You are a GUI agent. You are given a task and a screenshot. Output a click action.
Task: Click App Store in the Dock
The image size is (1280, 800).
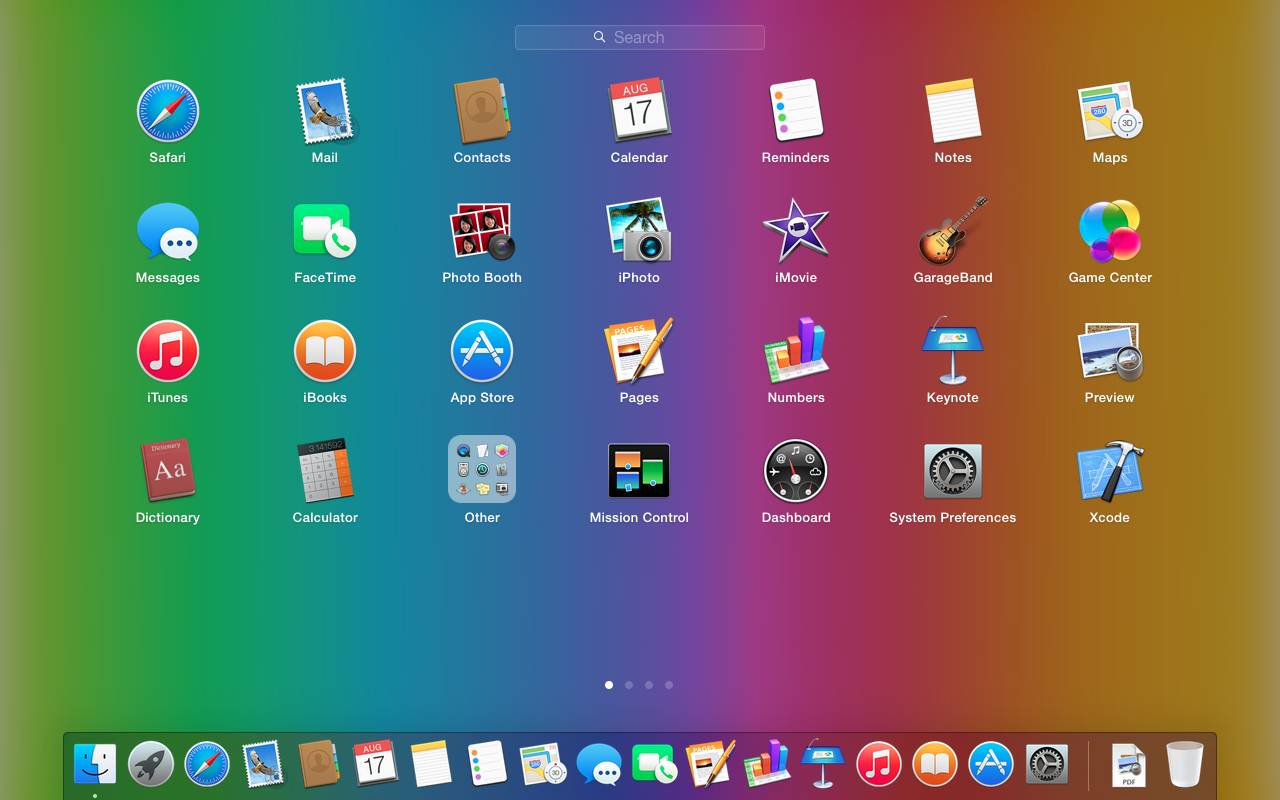coord(991,765)
